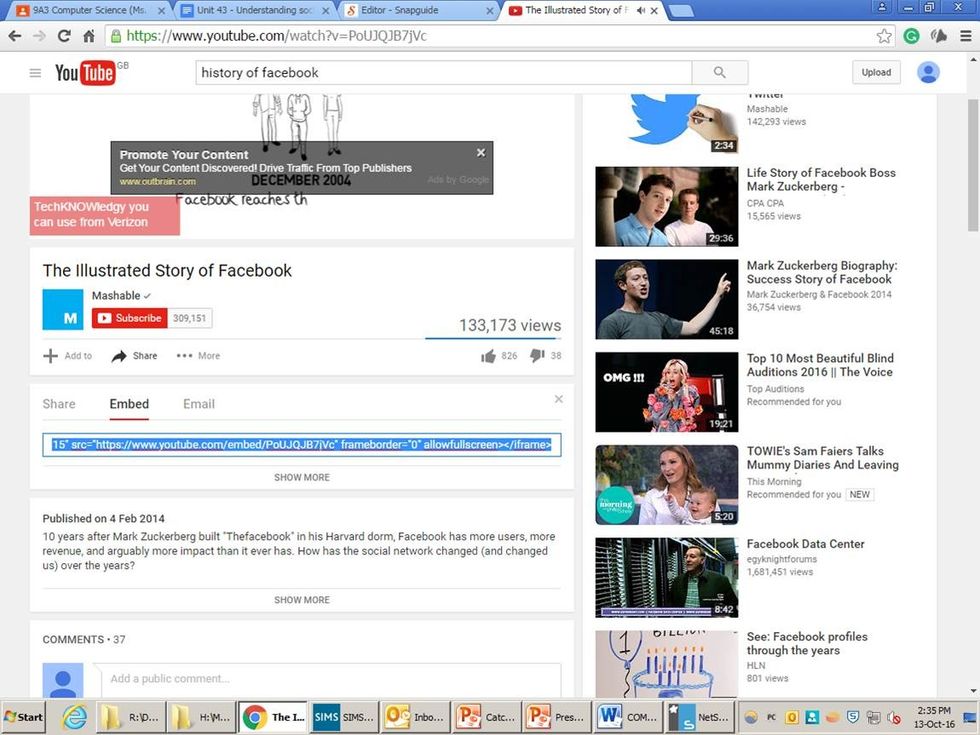Open the More actions menu
The width and height of the screenshot is (980, 735).
pos(198,356)
